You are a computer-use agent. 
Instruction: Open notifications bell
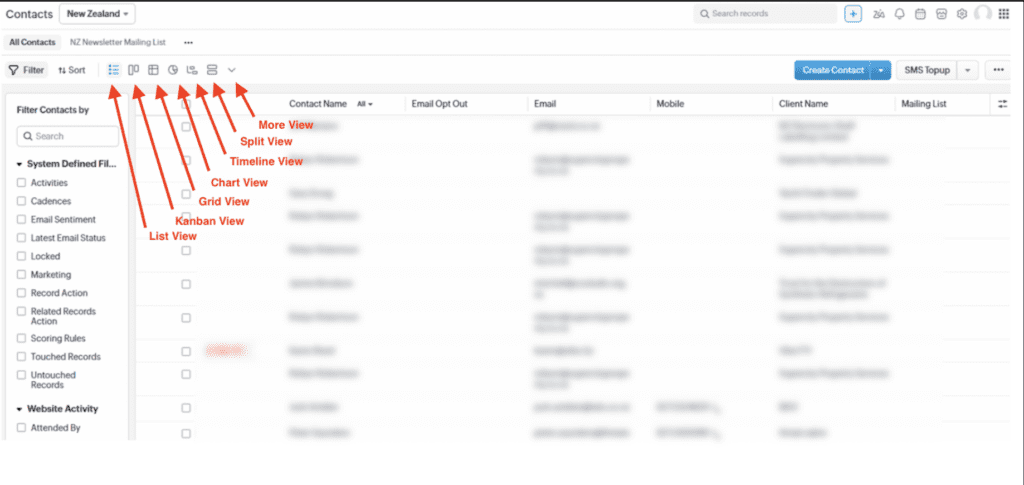tap(900, 14)
